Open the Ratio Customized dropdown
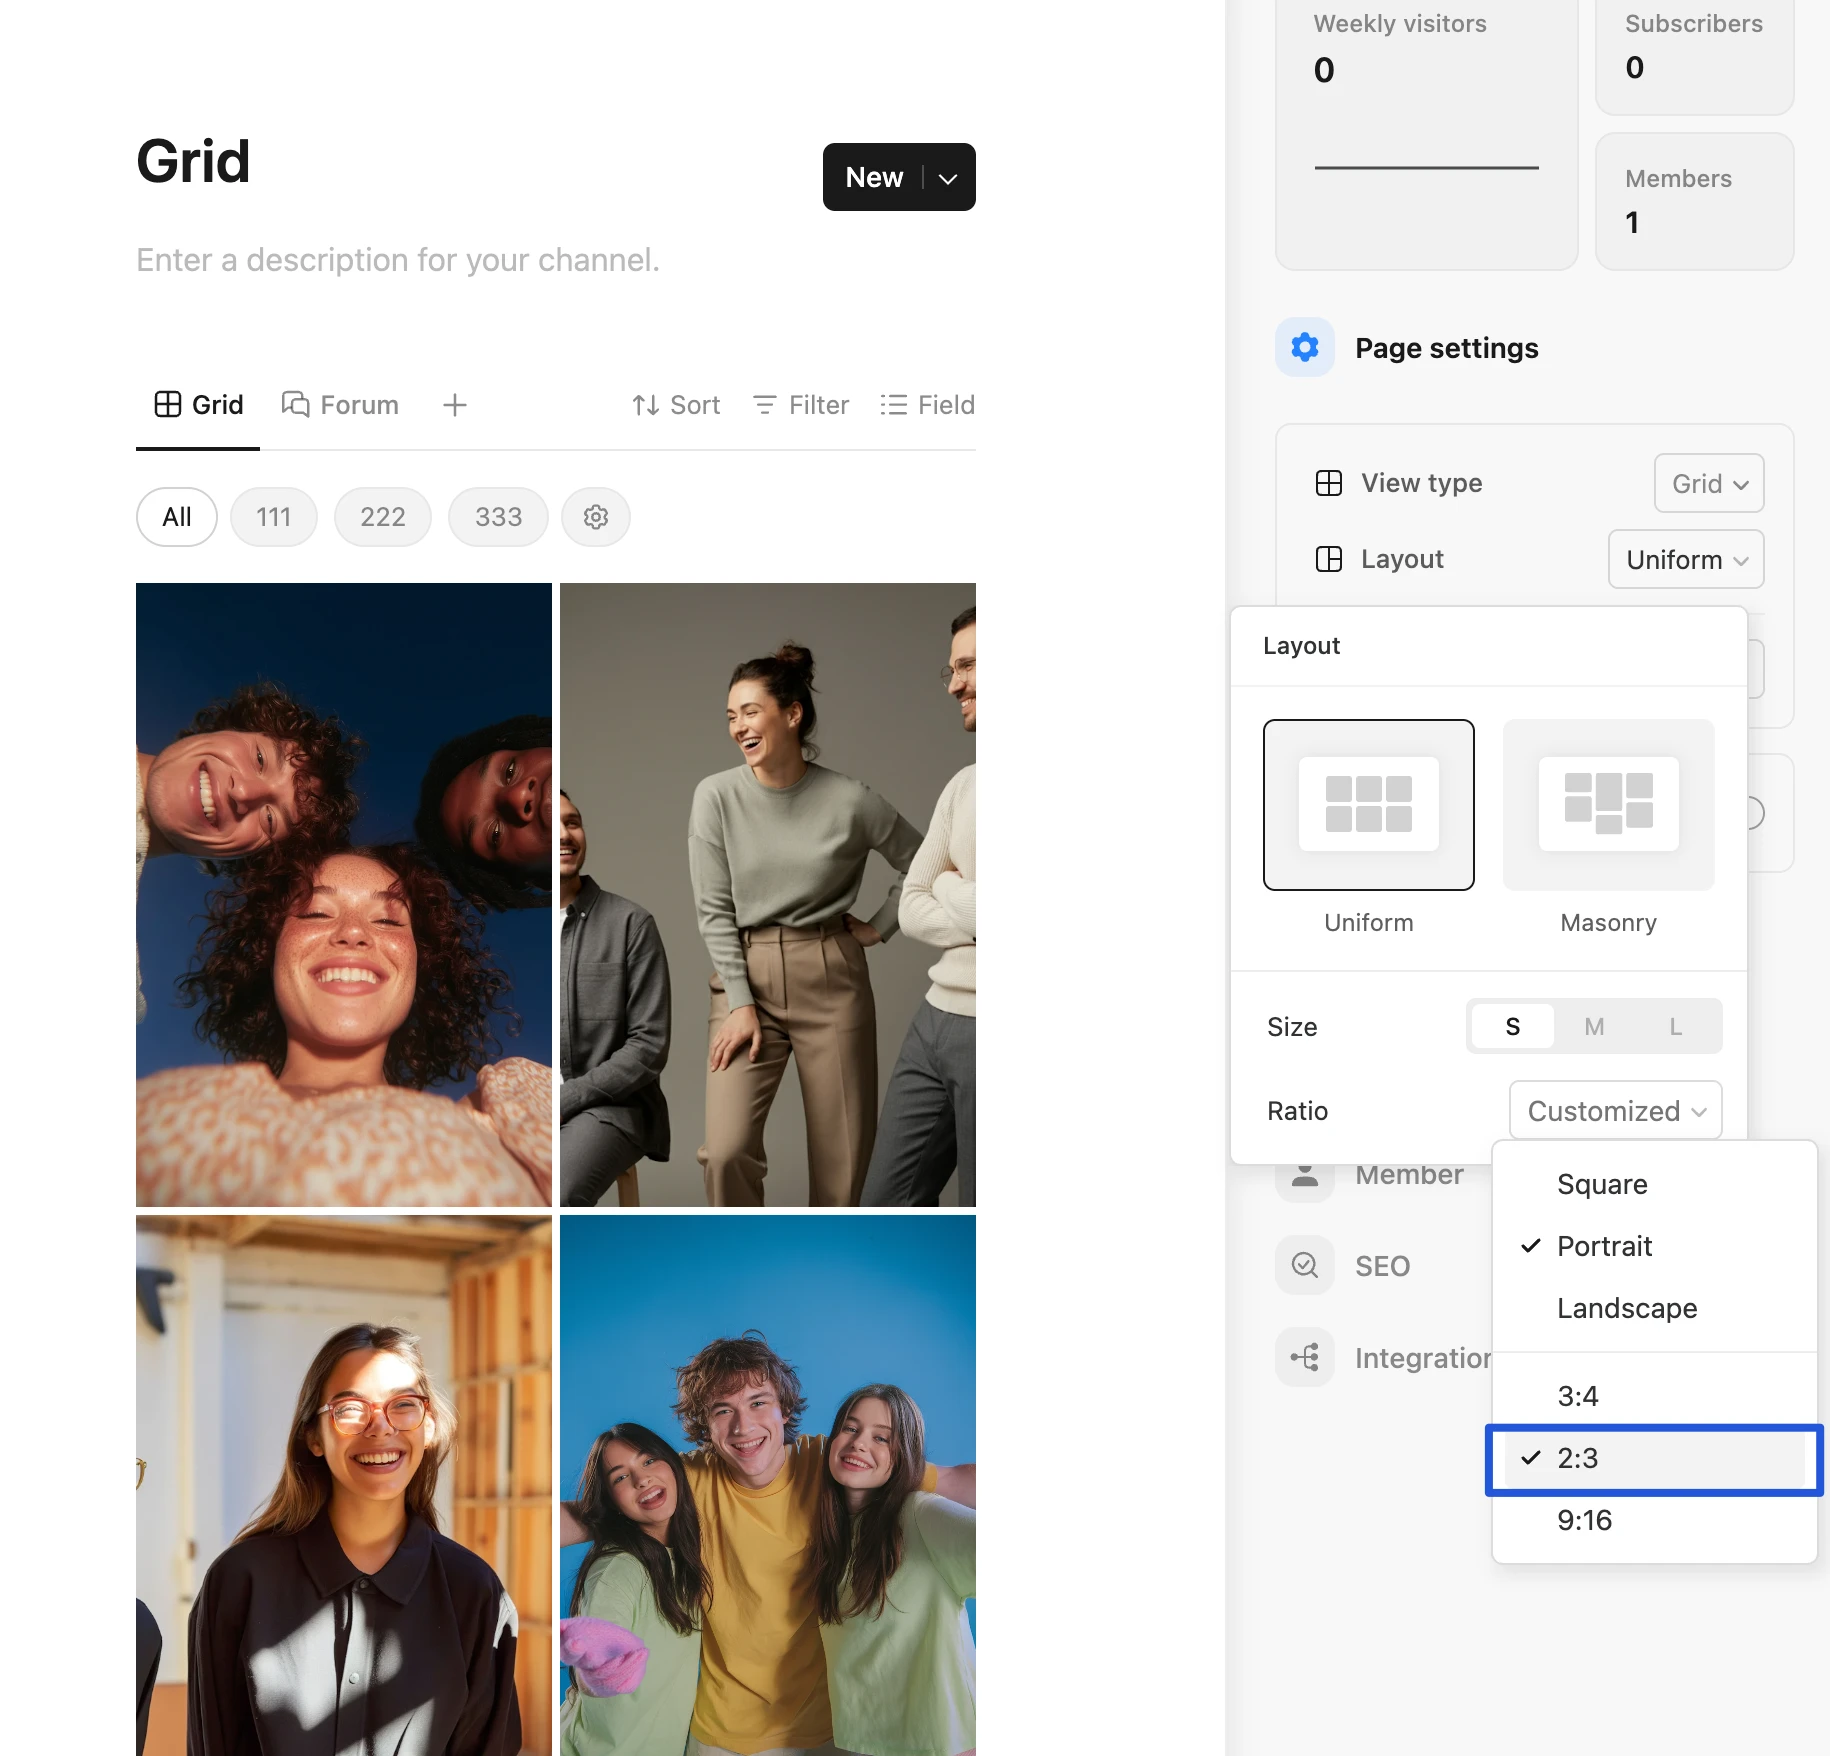 1615,1111
